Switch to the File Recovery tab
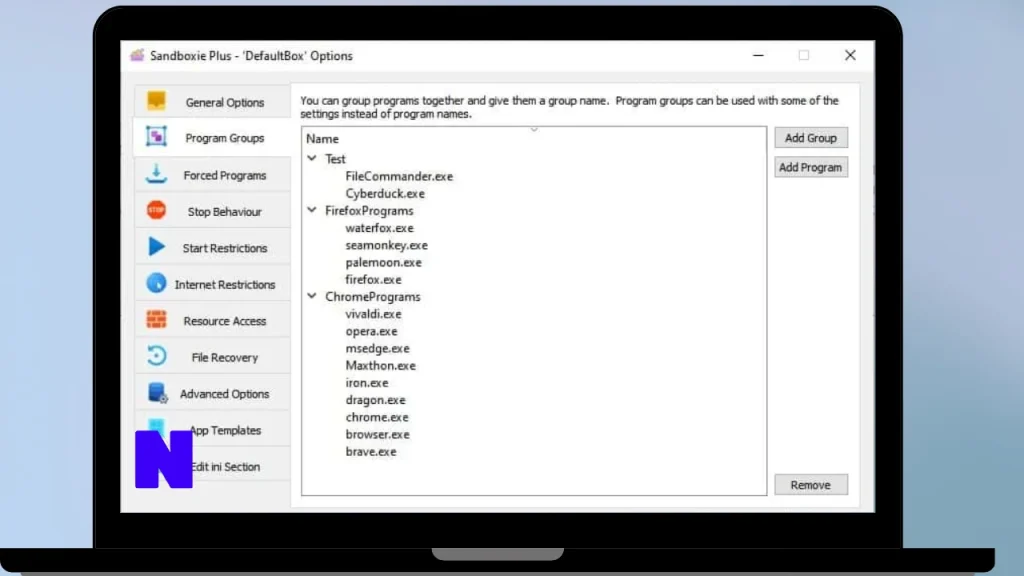Screen dimensions: 1024x576 point(212,357)
